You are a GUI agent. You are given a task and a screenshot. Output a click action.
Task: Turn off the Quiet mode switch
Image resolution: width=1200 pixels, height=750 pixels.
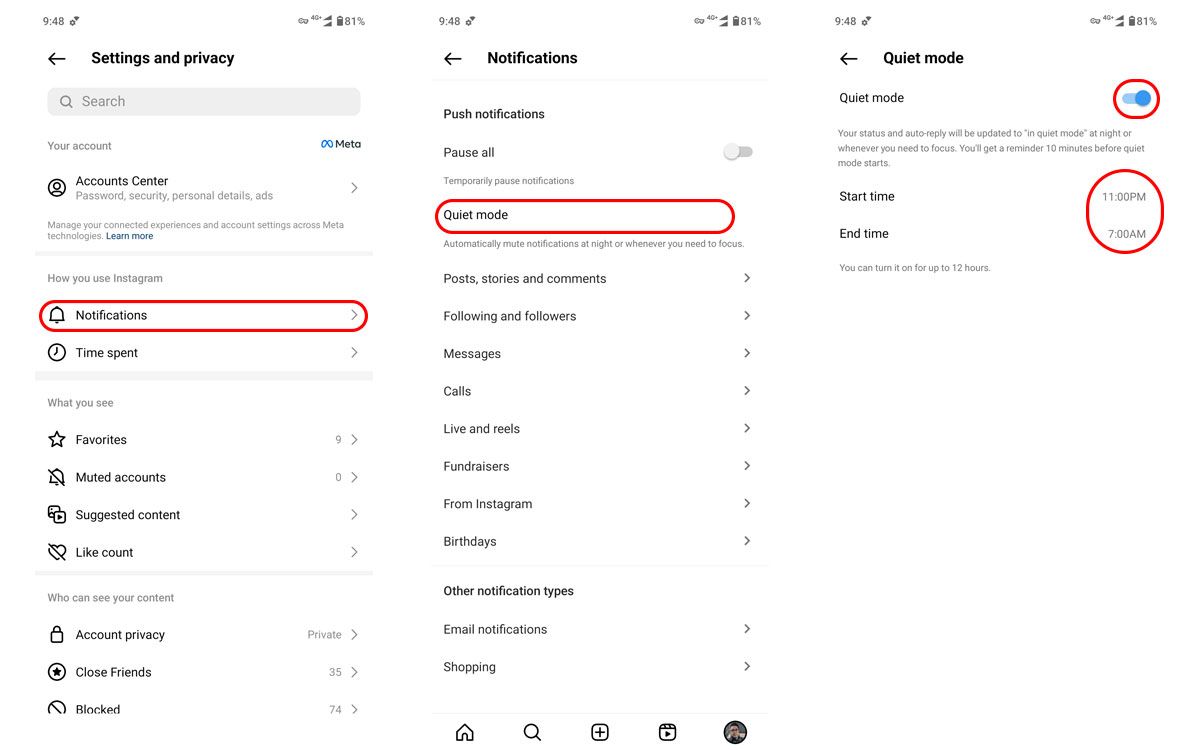click(x=1136, y=98)
